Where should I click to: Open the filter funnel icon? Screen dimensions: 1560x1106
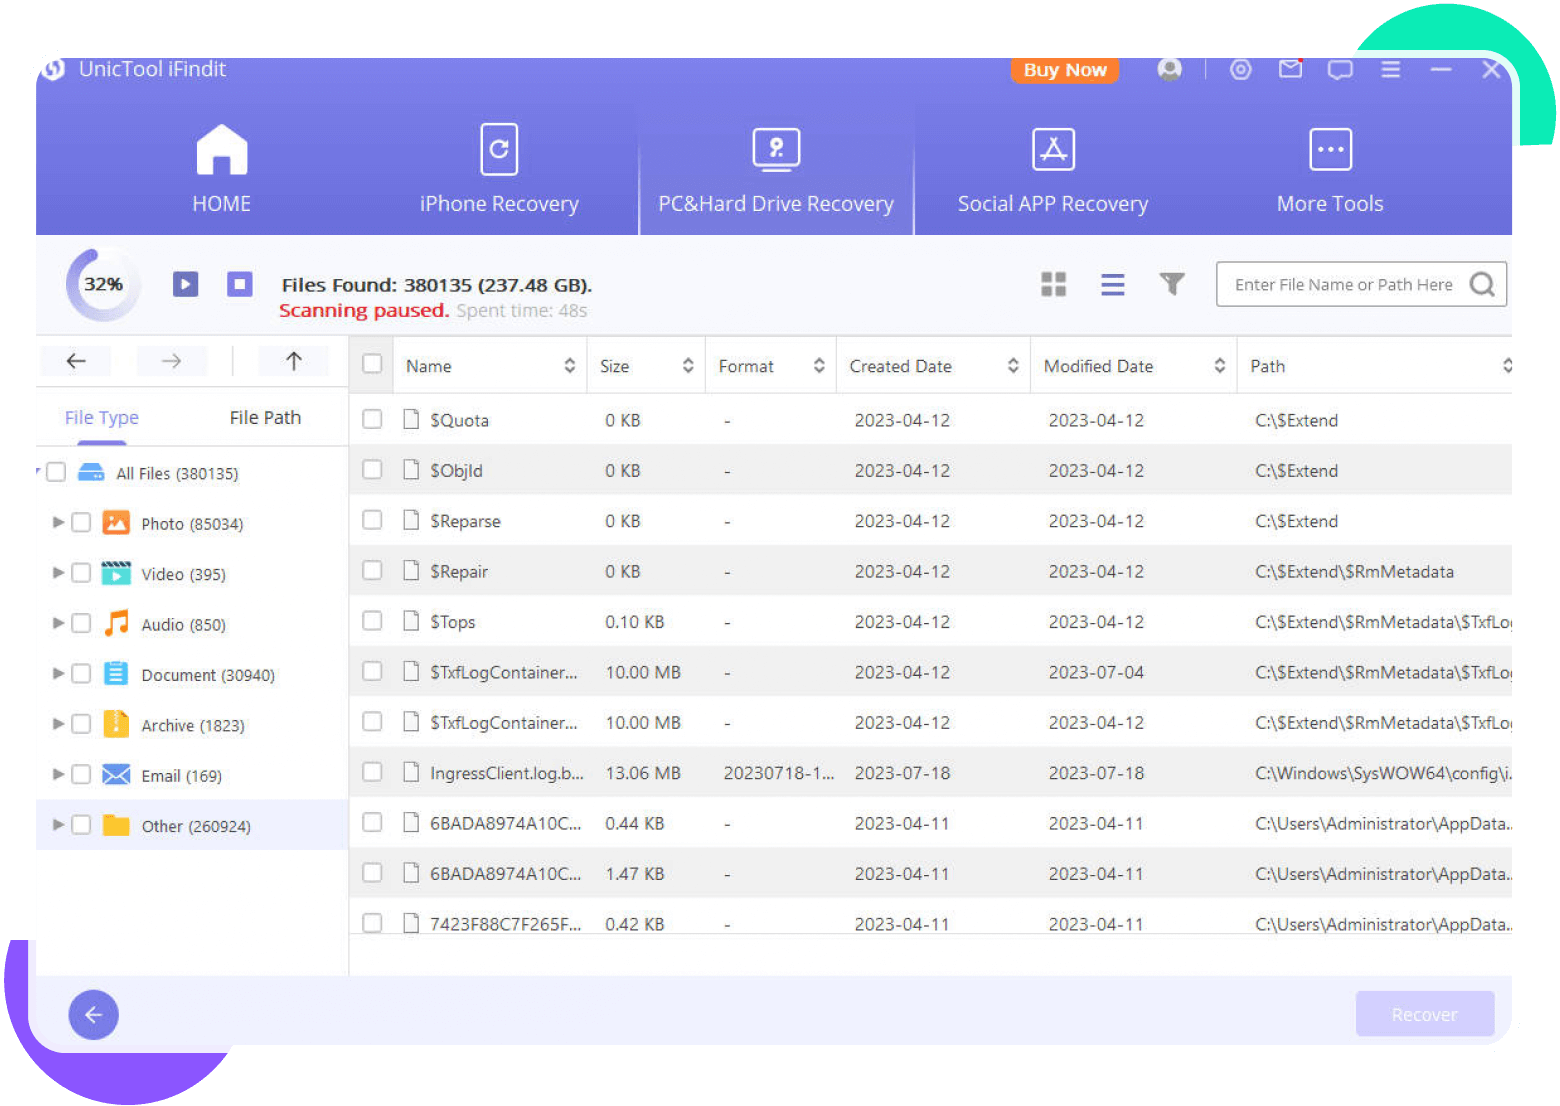(1172, 284)
